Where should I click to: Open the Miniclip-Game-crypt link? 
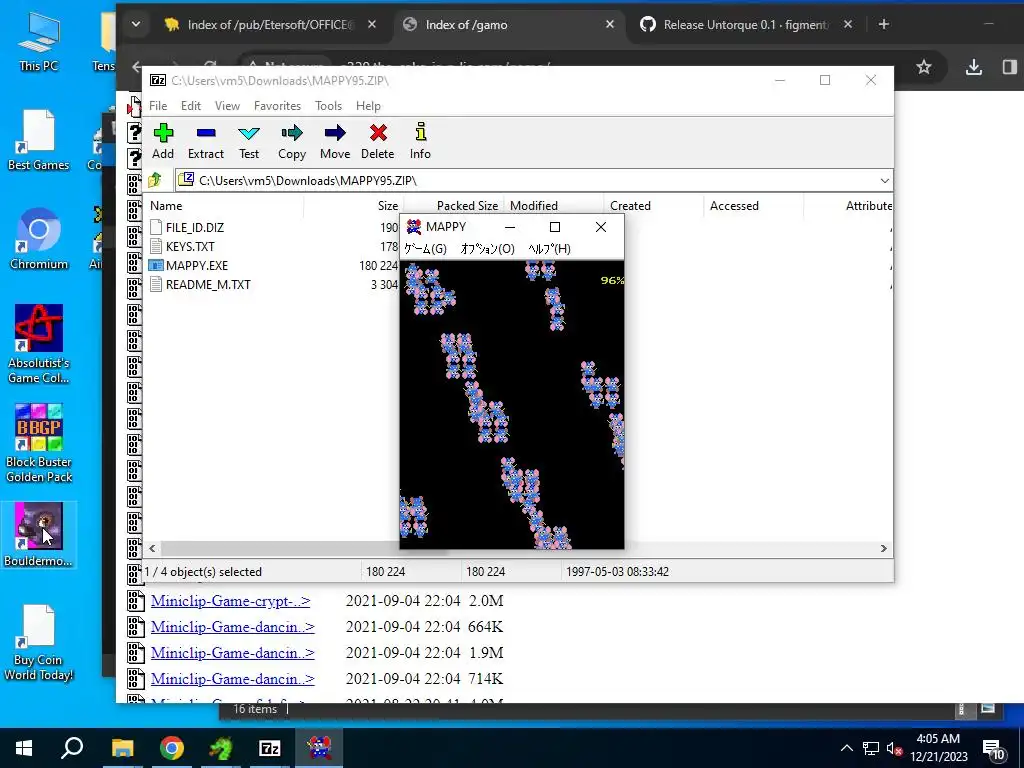click(231, 601)
